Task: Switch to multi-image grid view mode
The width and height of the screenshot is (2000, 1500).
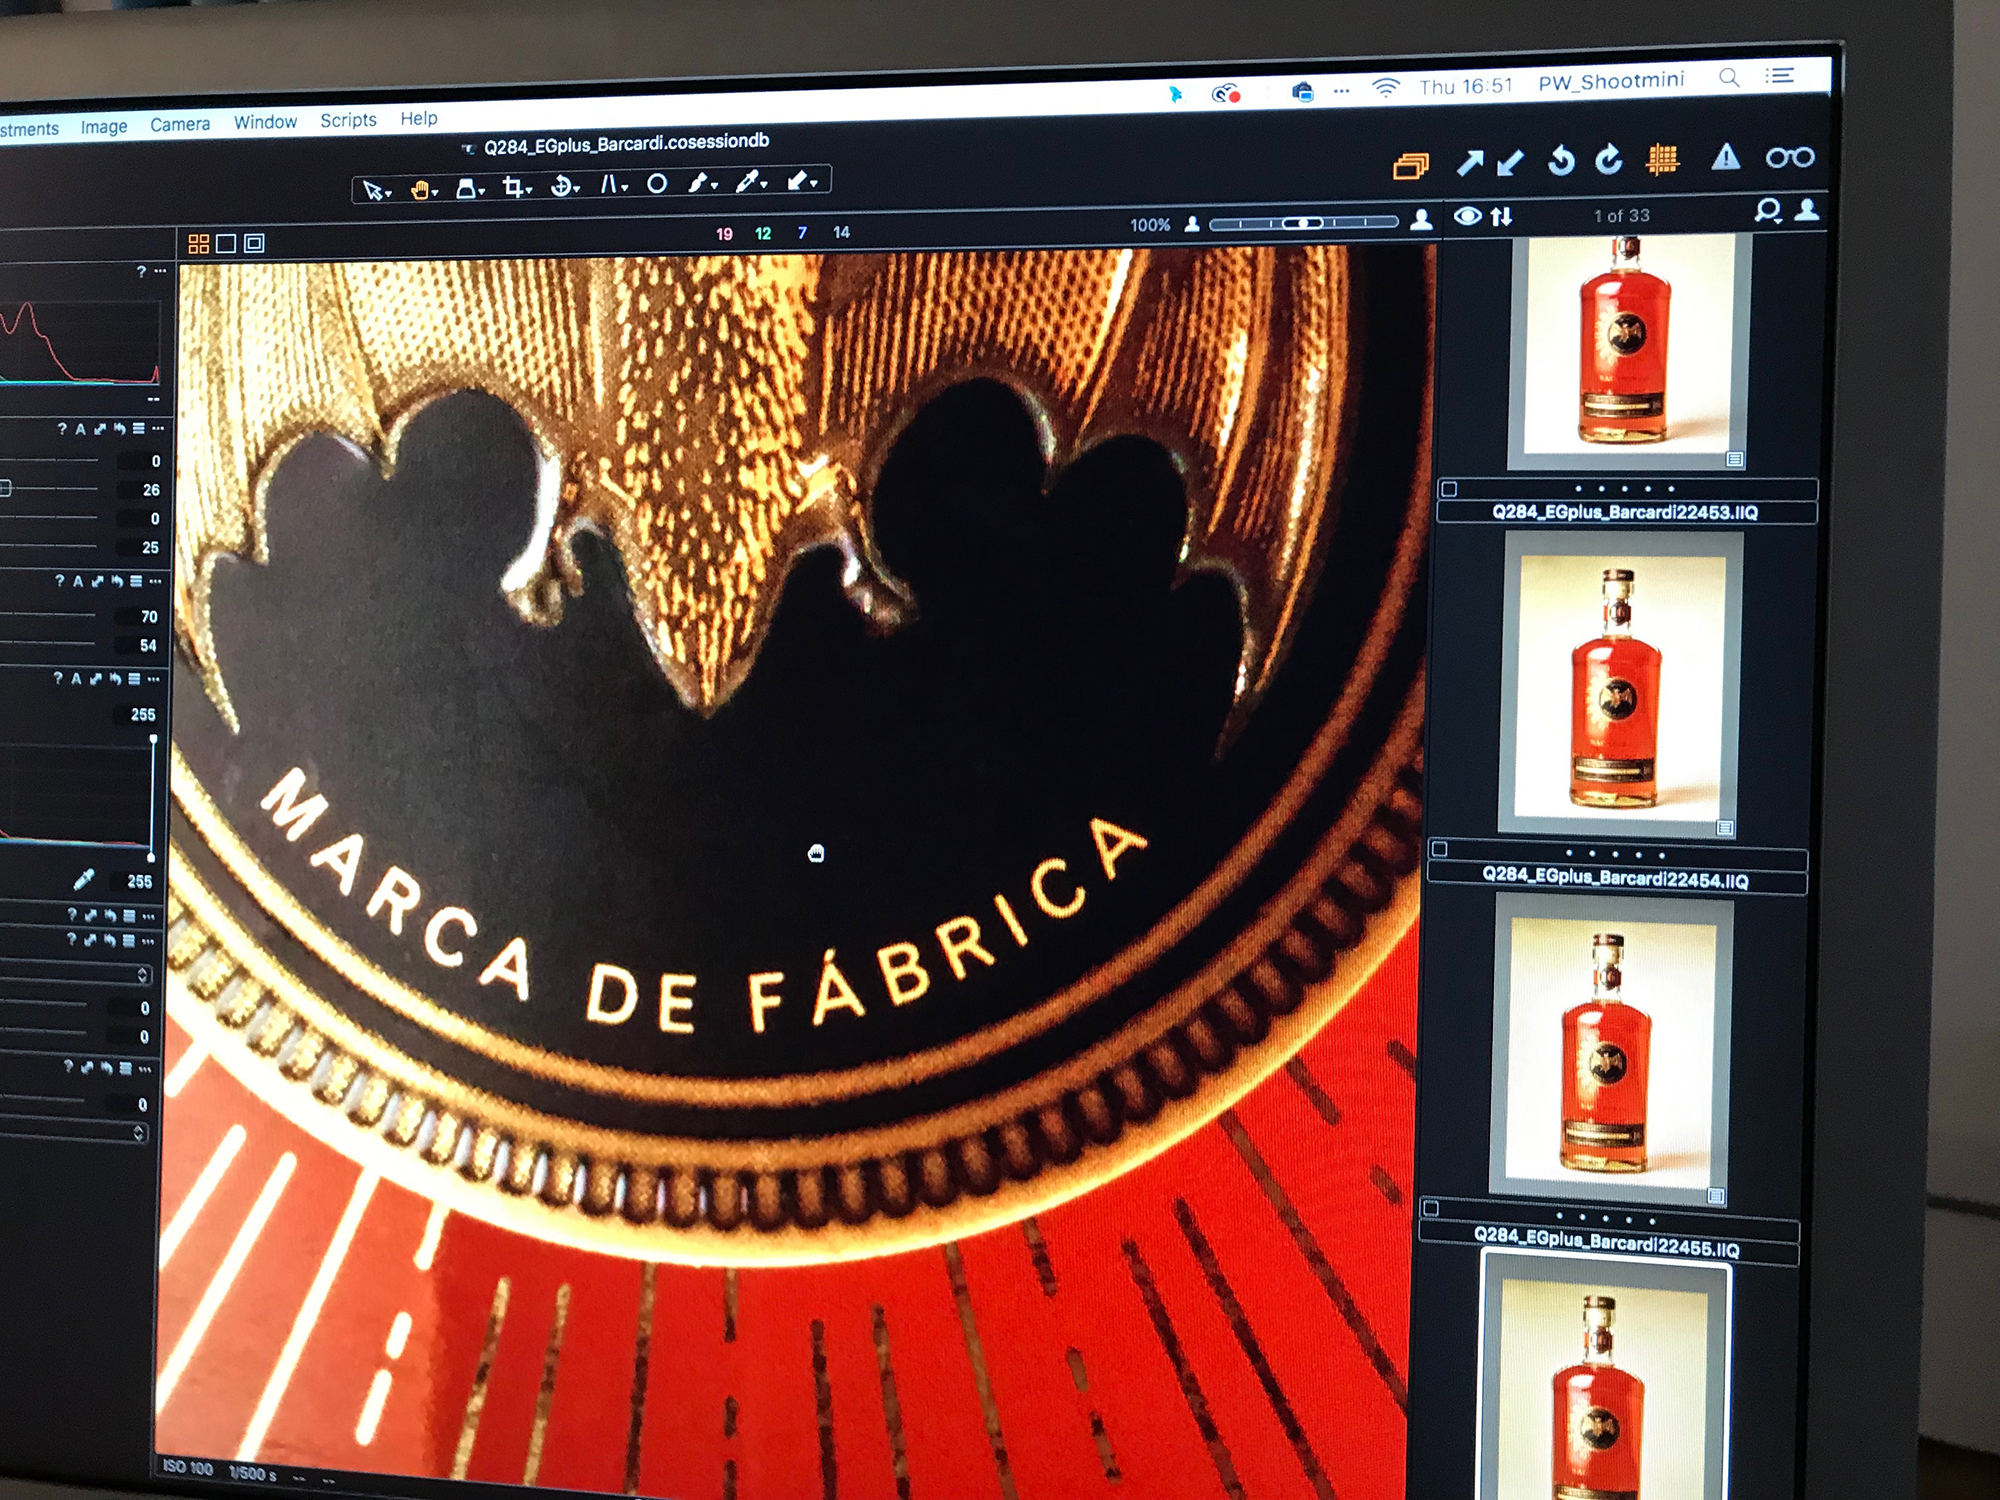Action: [198, 244]
